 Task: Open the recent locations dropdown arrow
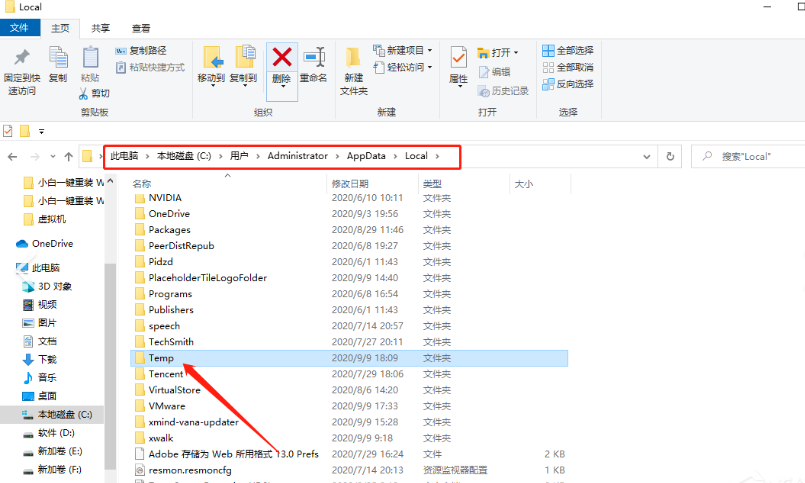coord(53,157)
